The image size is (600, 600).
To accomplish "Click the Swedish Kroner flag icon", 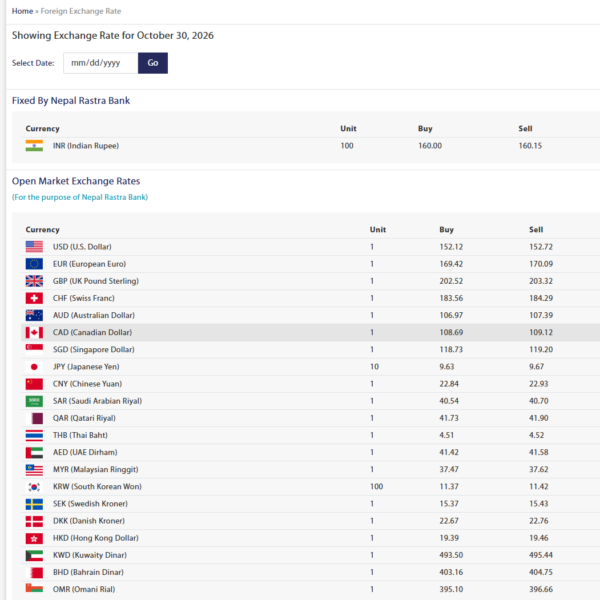I will 34,504.
